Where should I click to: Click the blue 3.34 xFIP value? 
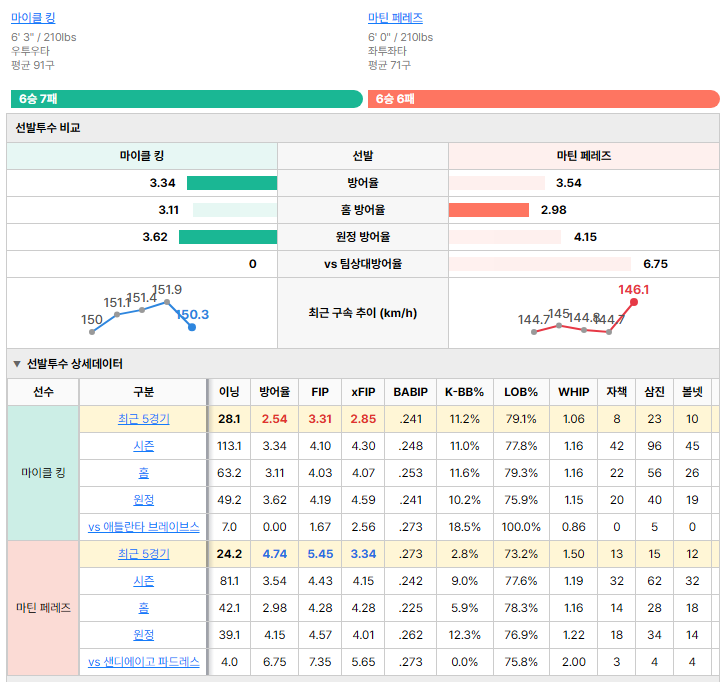coord(363,554)
